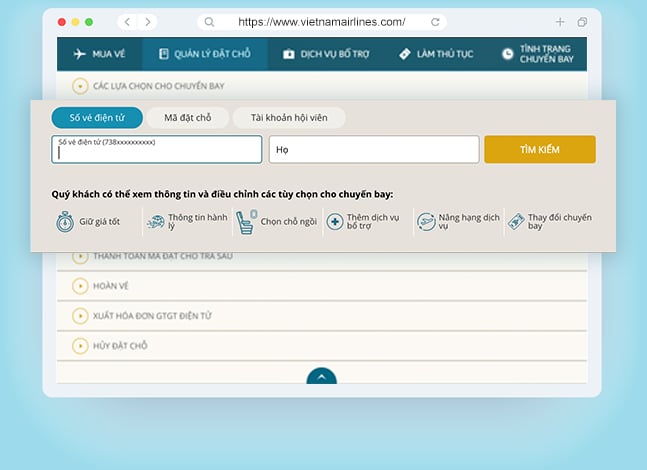Expand the Hoàn vé section

81,286
